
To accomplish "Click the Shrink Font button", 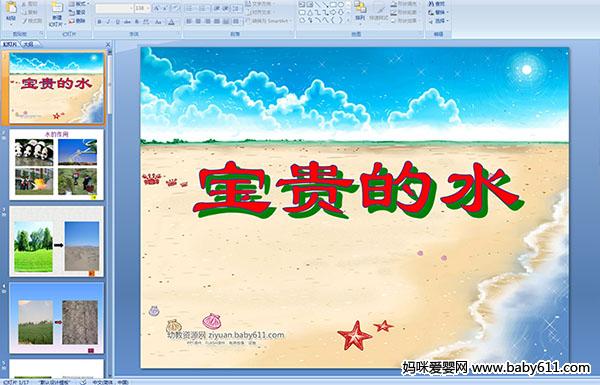I will coord(166,8).
